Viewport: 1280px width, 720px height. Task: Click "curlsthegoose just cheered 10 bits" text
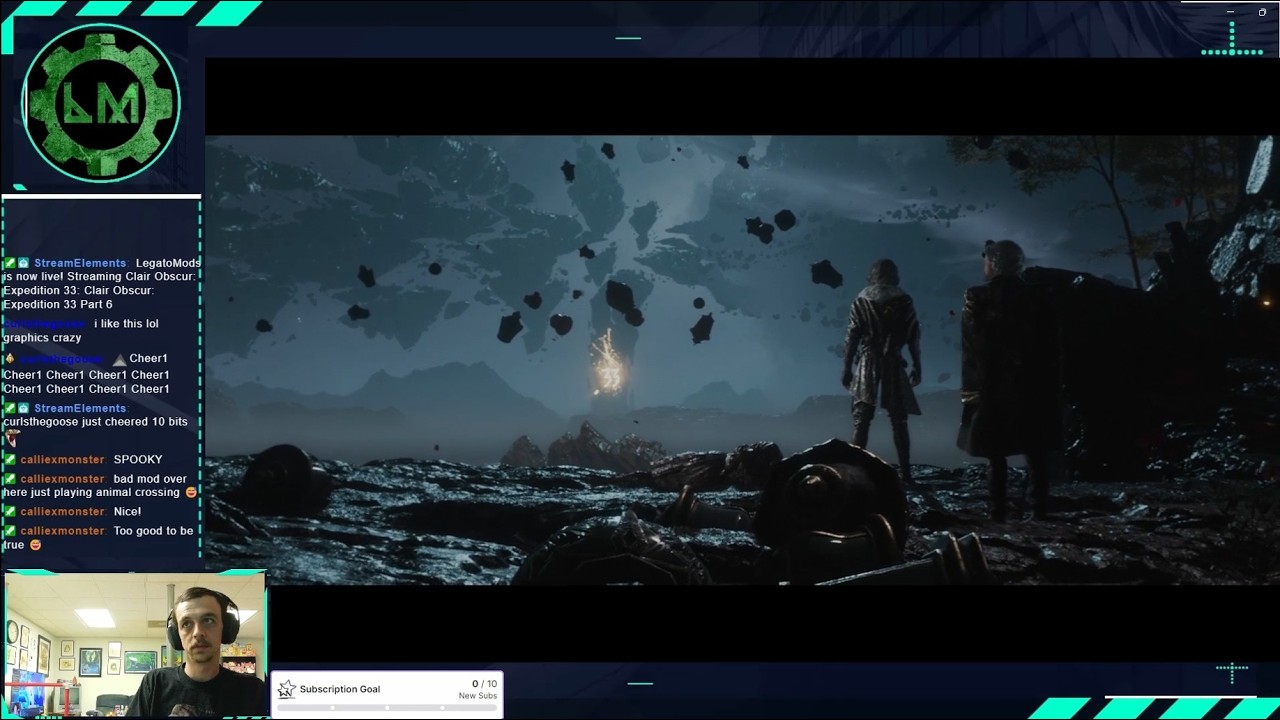click(95, 422)
